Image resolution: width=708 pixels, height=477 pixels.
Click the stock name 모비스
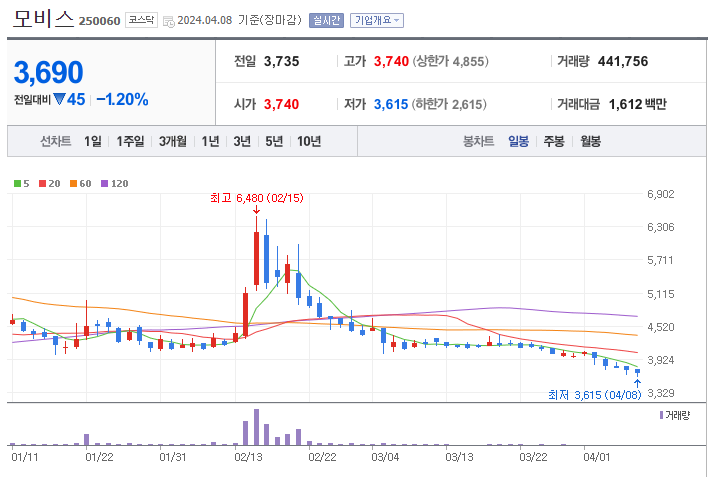coord(43,19)
